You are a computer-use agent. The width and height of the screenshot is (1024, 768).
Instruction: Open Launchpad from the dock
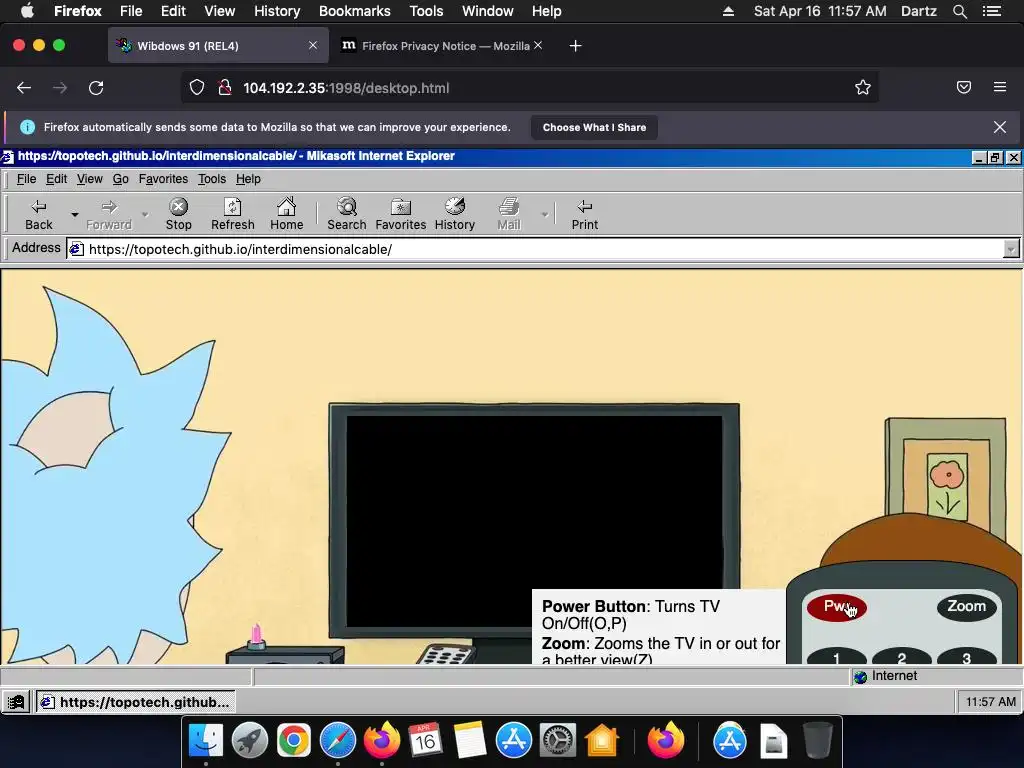(x=249, y=741)
